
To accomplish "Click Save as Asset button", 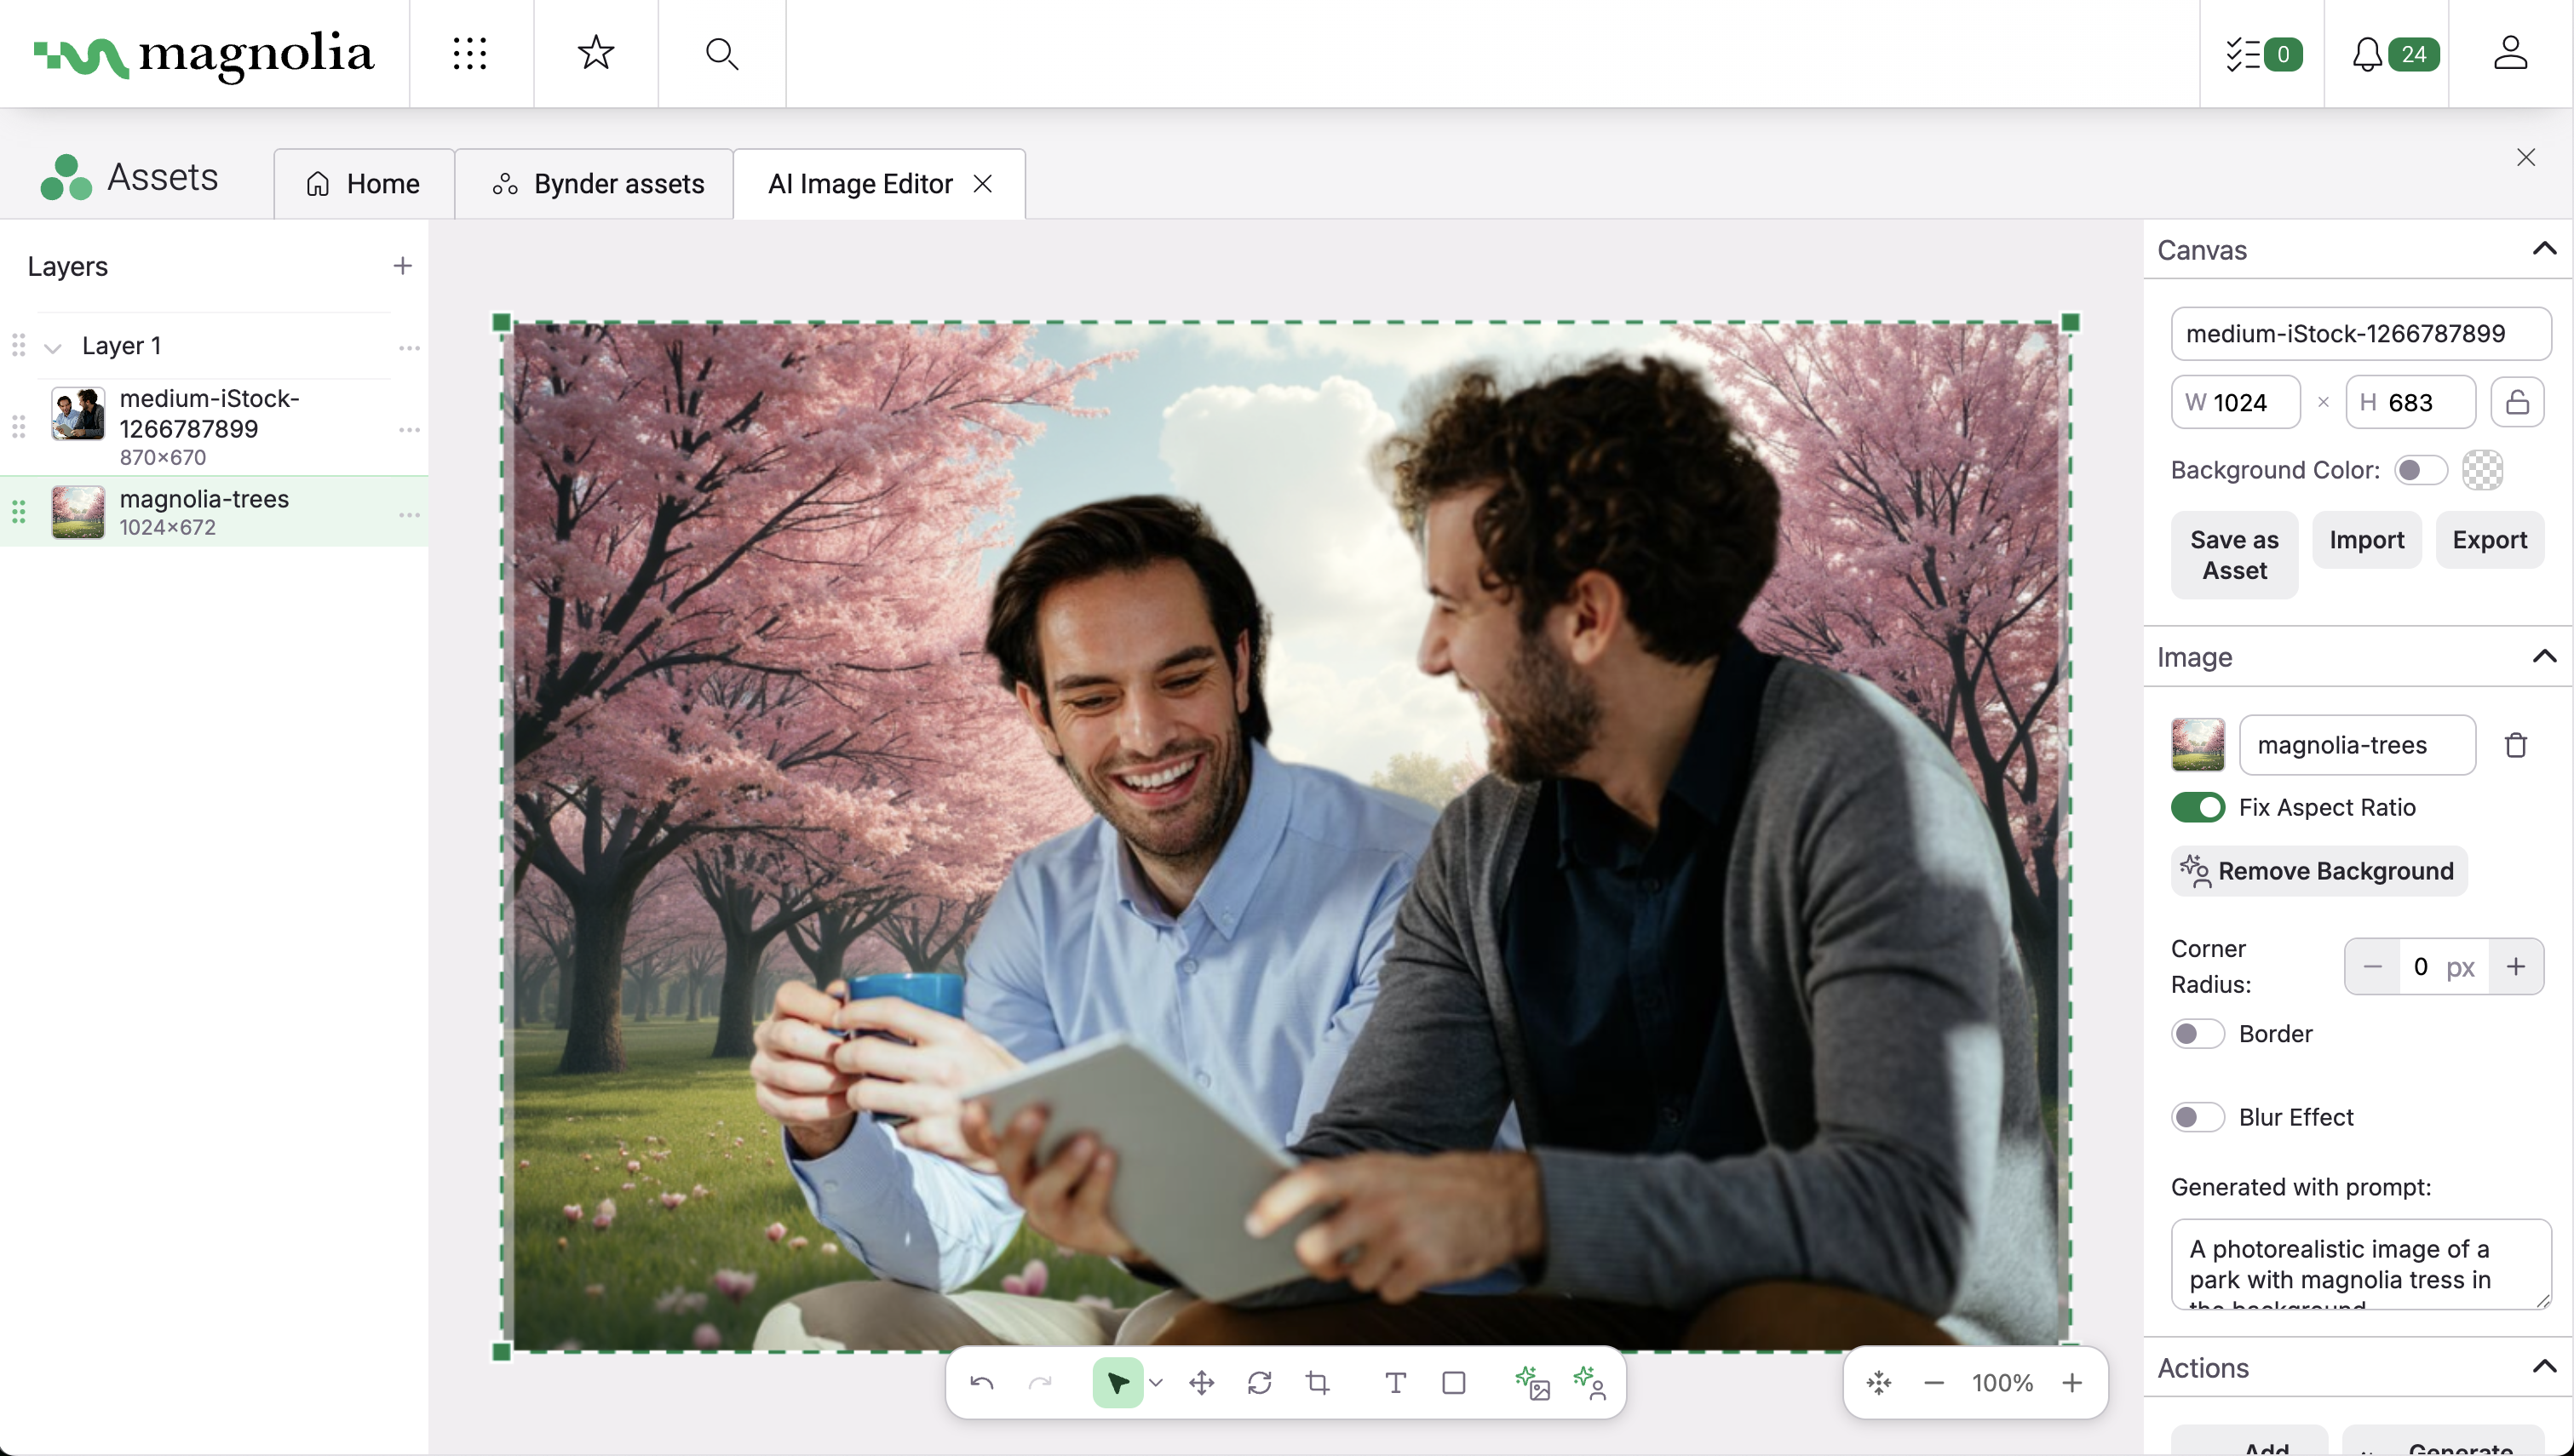I will tap(2233, 555).
